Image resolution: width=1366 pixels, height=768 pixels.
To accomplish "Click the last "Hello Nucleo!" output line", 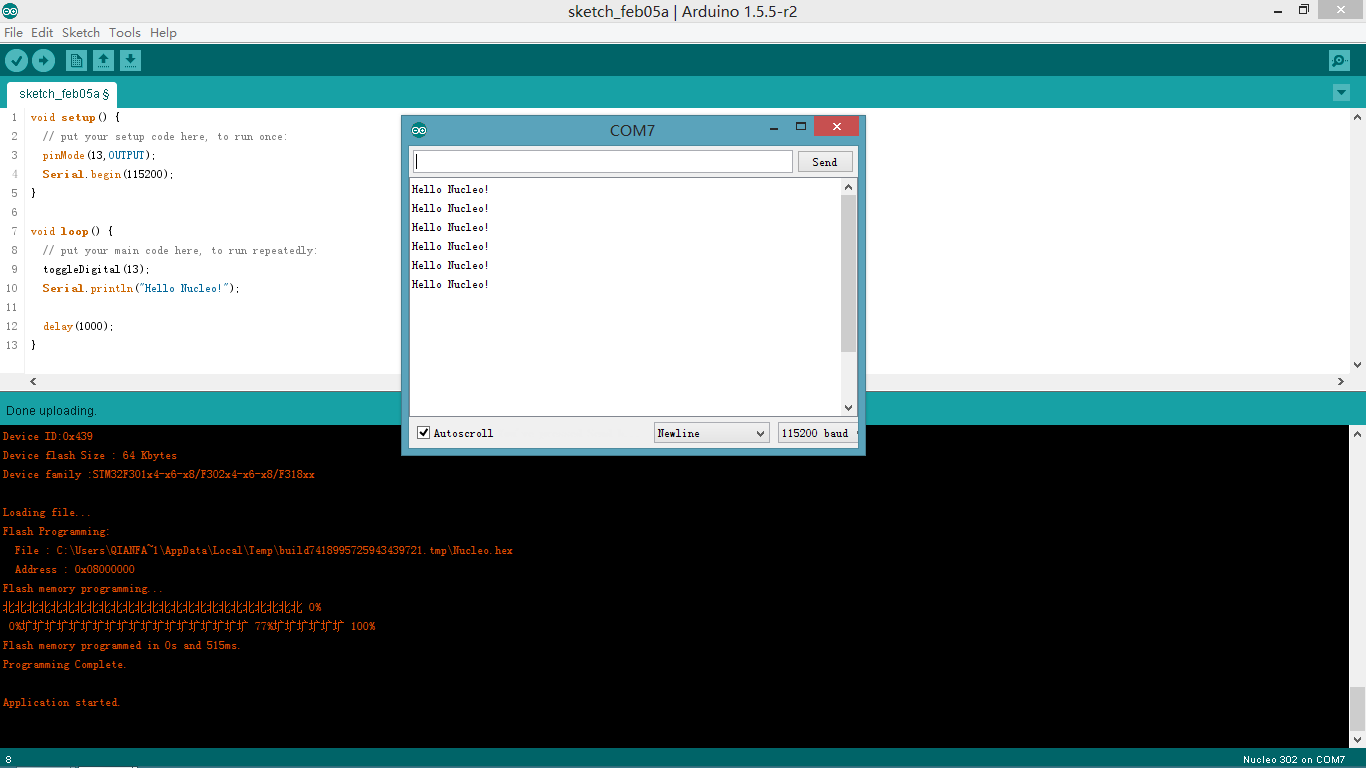I will coord(450,284).
